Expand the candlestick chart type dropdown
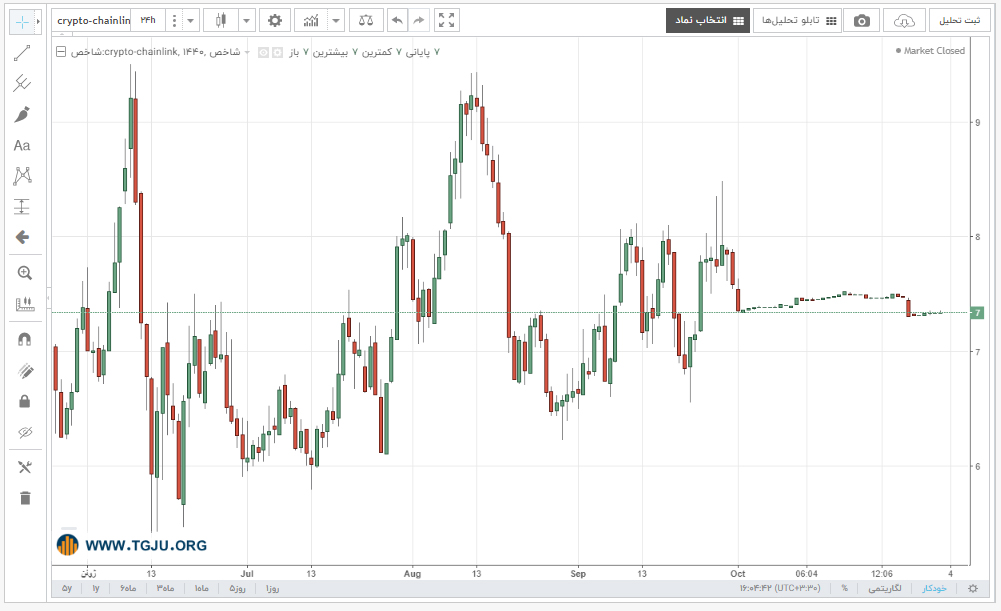1001x611 pixels. click(246, 20)
